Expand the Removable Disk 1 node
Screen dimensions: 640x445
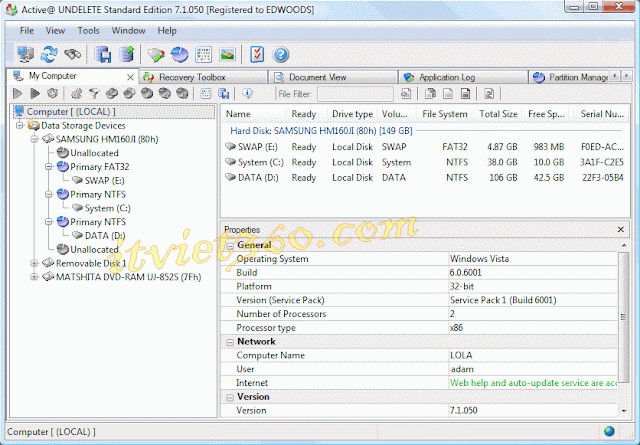point(34,263)
